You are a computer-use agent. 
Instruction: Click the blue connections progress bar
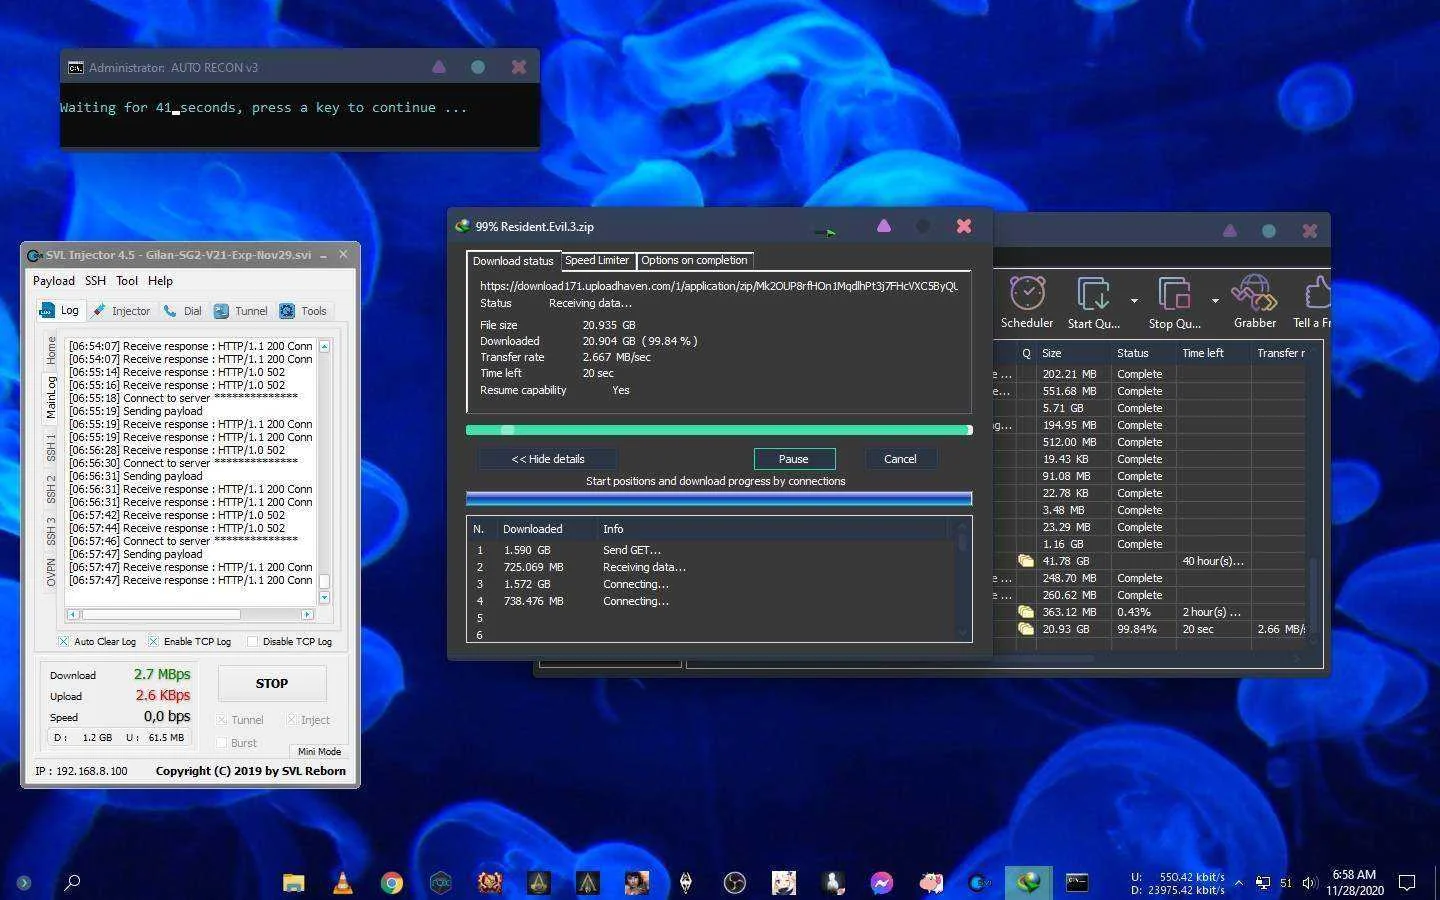(x=719, y=498)
